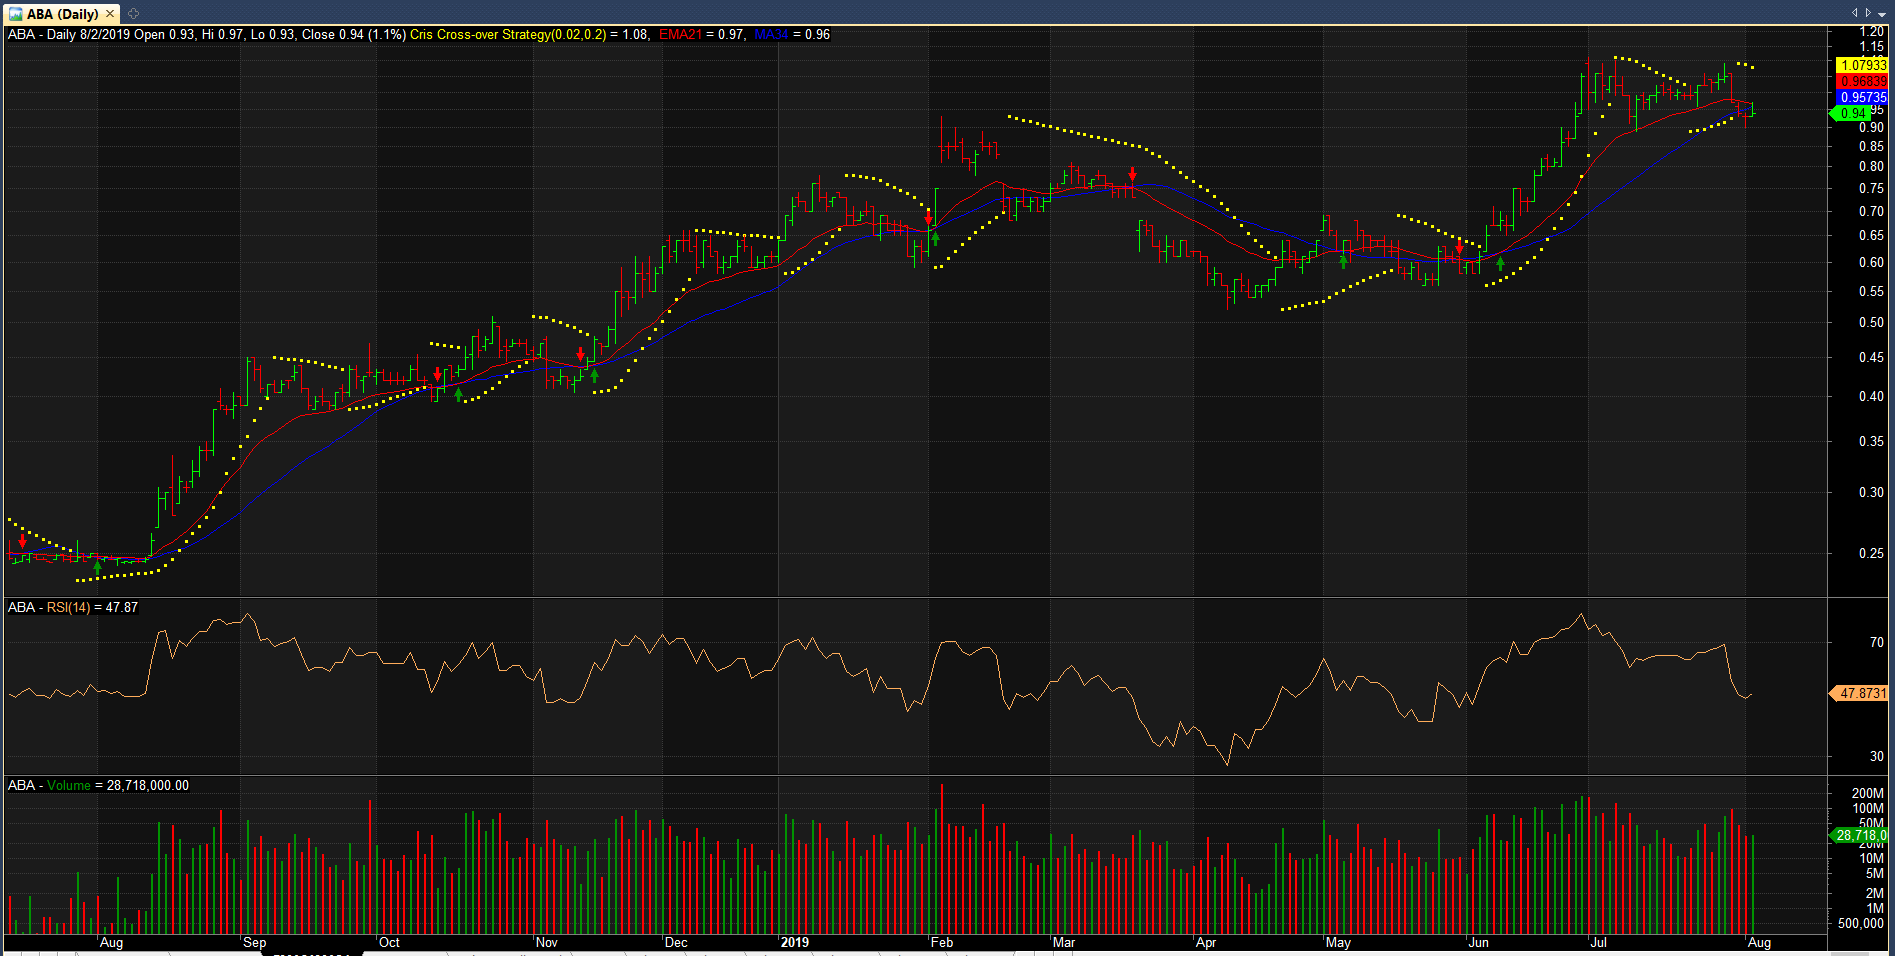The height and width of the screenshot is (956, 1895).
Task: Click the green 0.94 last price marker
Action: pos(1850,113)
